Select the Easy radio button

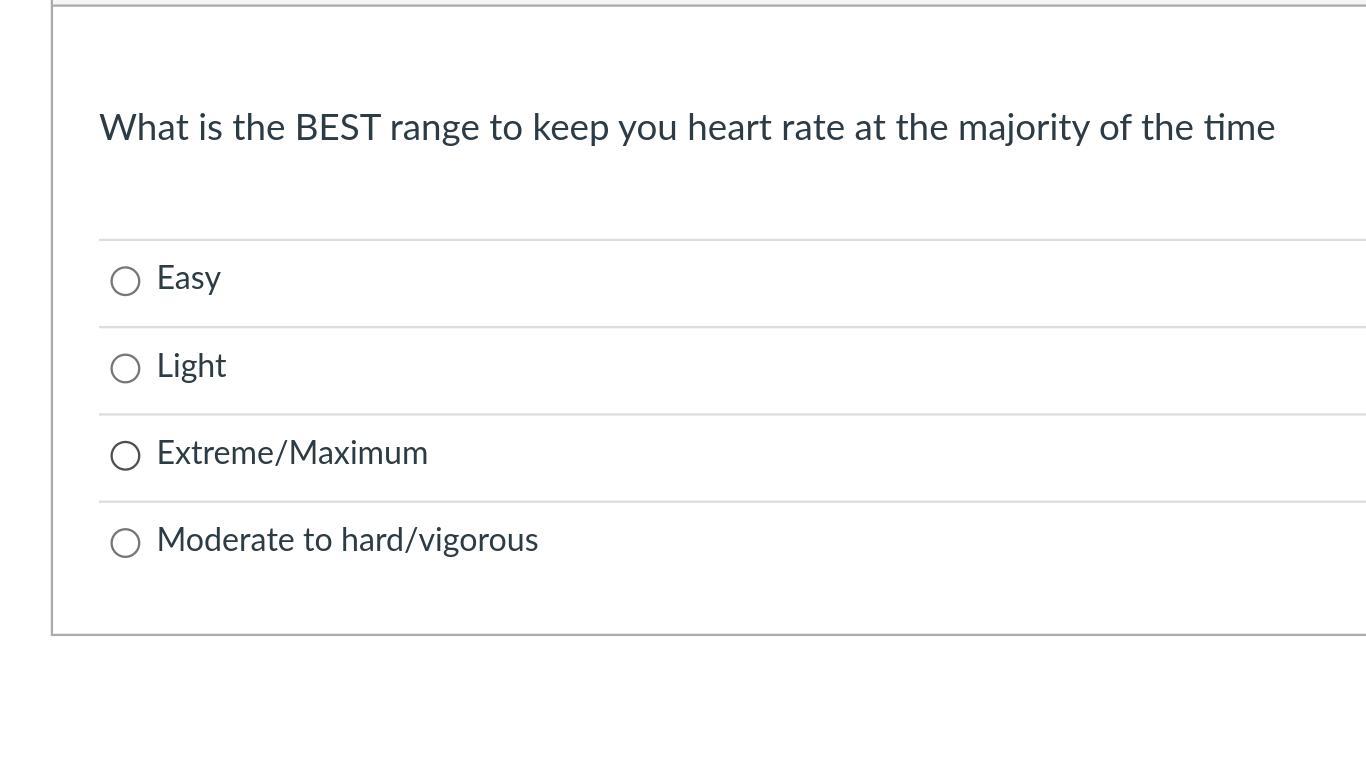[x=125, y=281]
